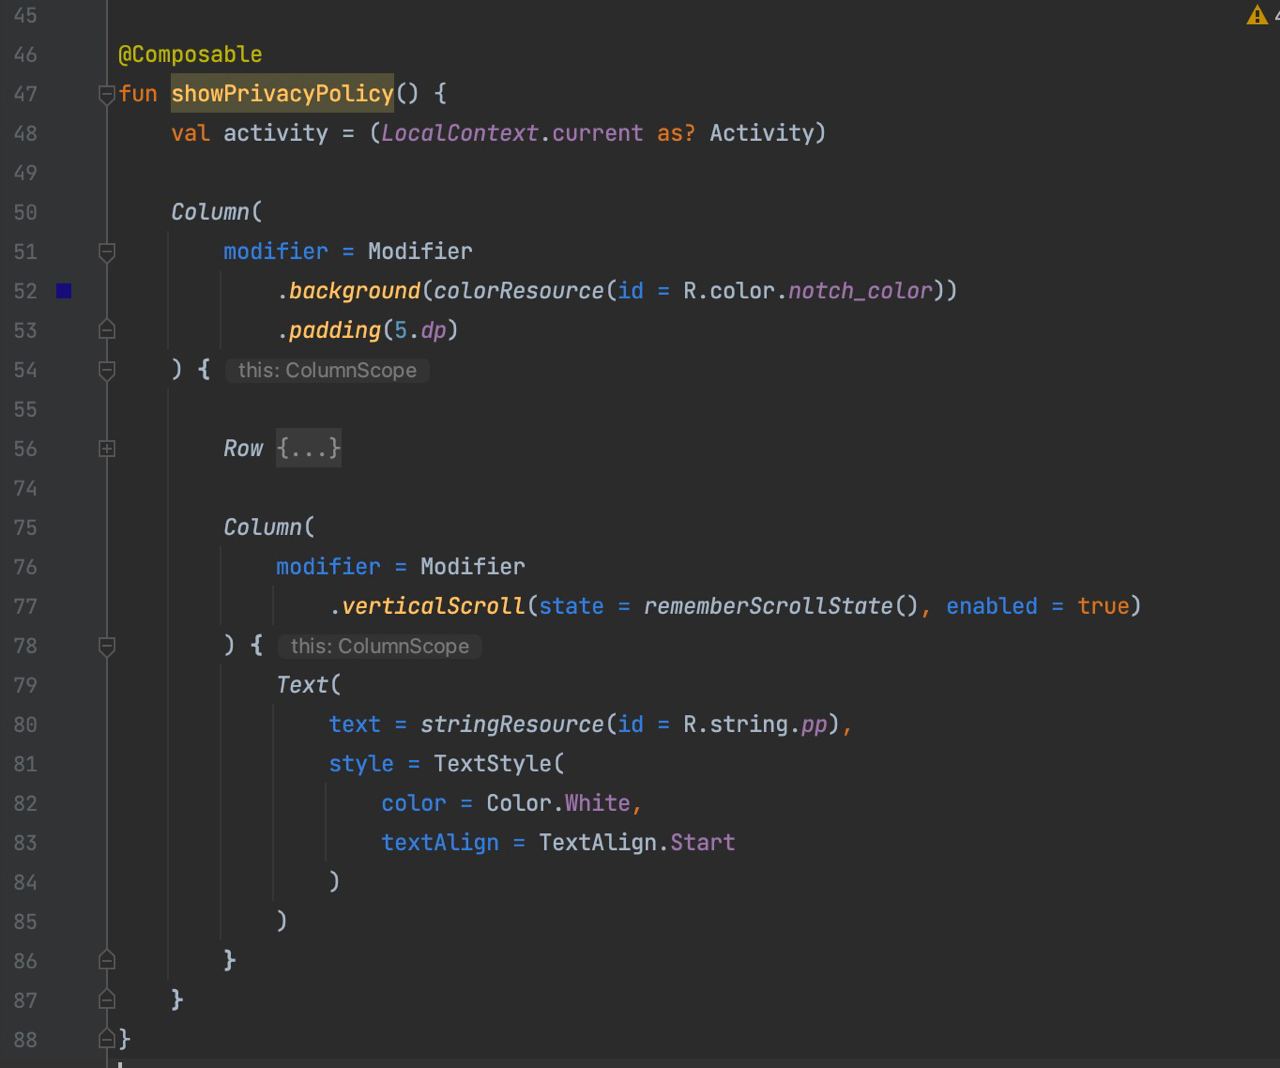Click the Start constant in TextAlign.Start
The image size is (1280, 1068).
[x=703, y=842]
